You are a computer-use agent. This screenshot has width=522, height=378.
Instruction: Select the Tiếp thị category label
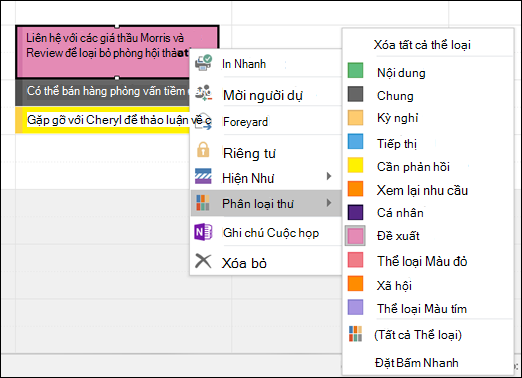pyautogui.click(x=397, y=144)
